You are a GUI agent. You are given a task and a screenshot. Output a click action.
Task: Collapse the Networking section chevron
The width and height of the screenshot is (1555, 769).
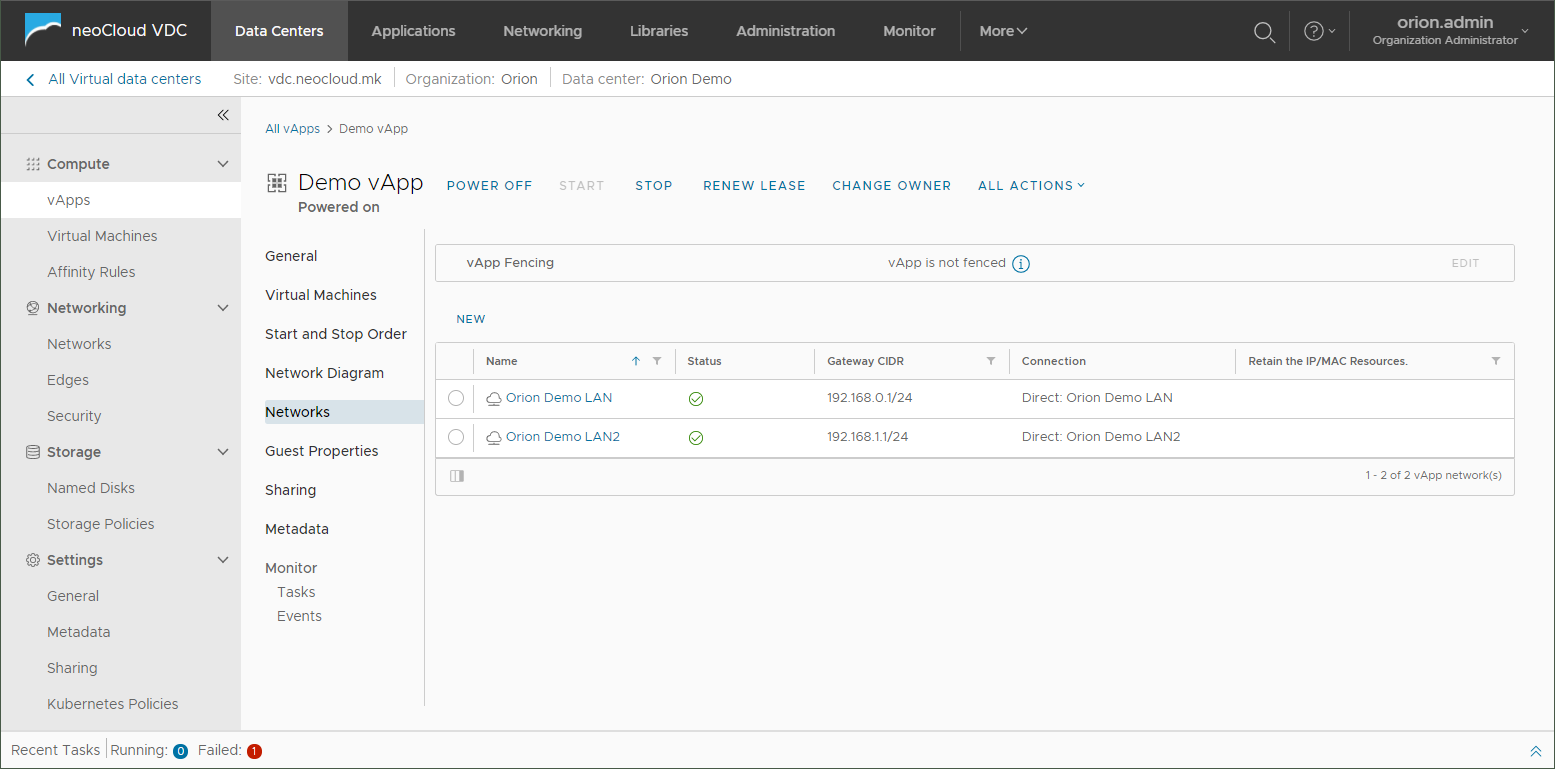(223, 308)
